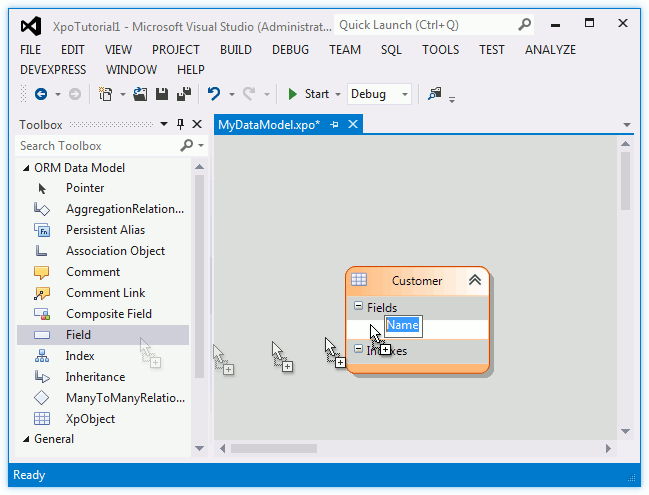Pick the Comment tool icon

pos(41,272)
